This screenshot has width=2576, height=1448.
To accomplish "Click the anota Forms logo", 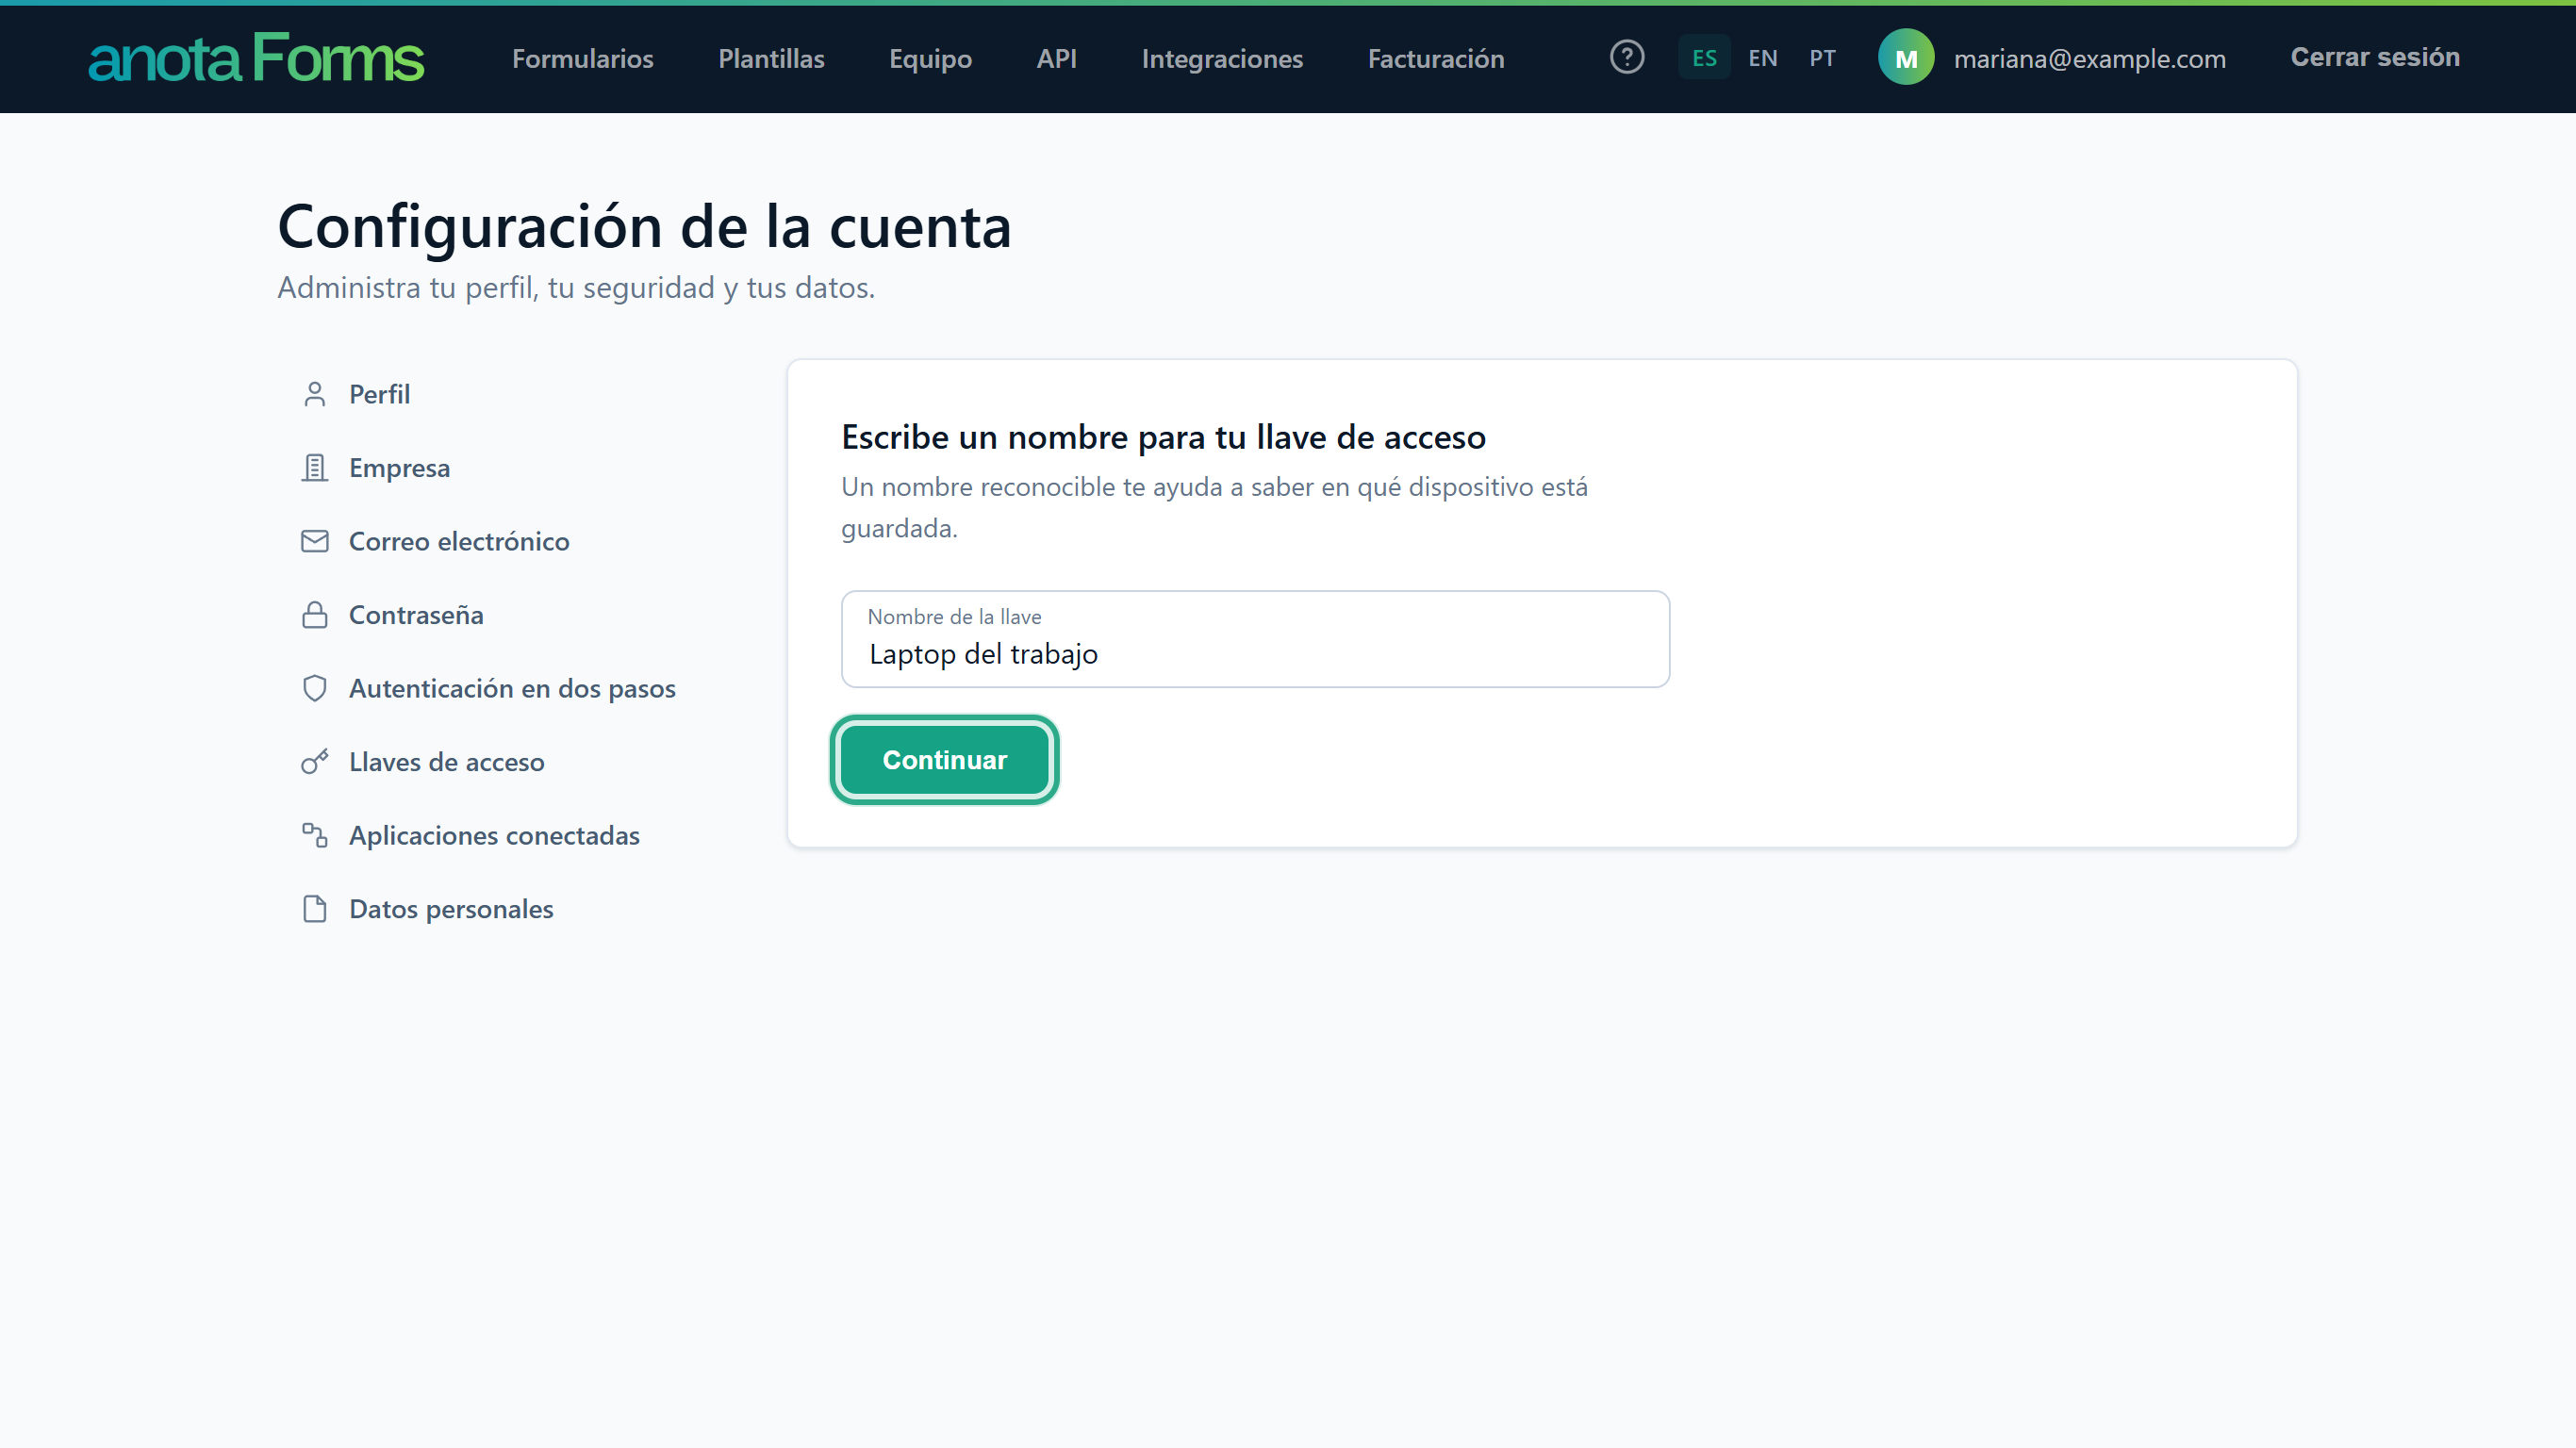I will [256, 58].
